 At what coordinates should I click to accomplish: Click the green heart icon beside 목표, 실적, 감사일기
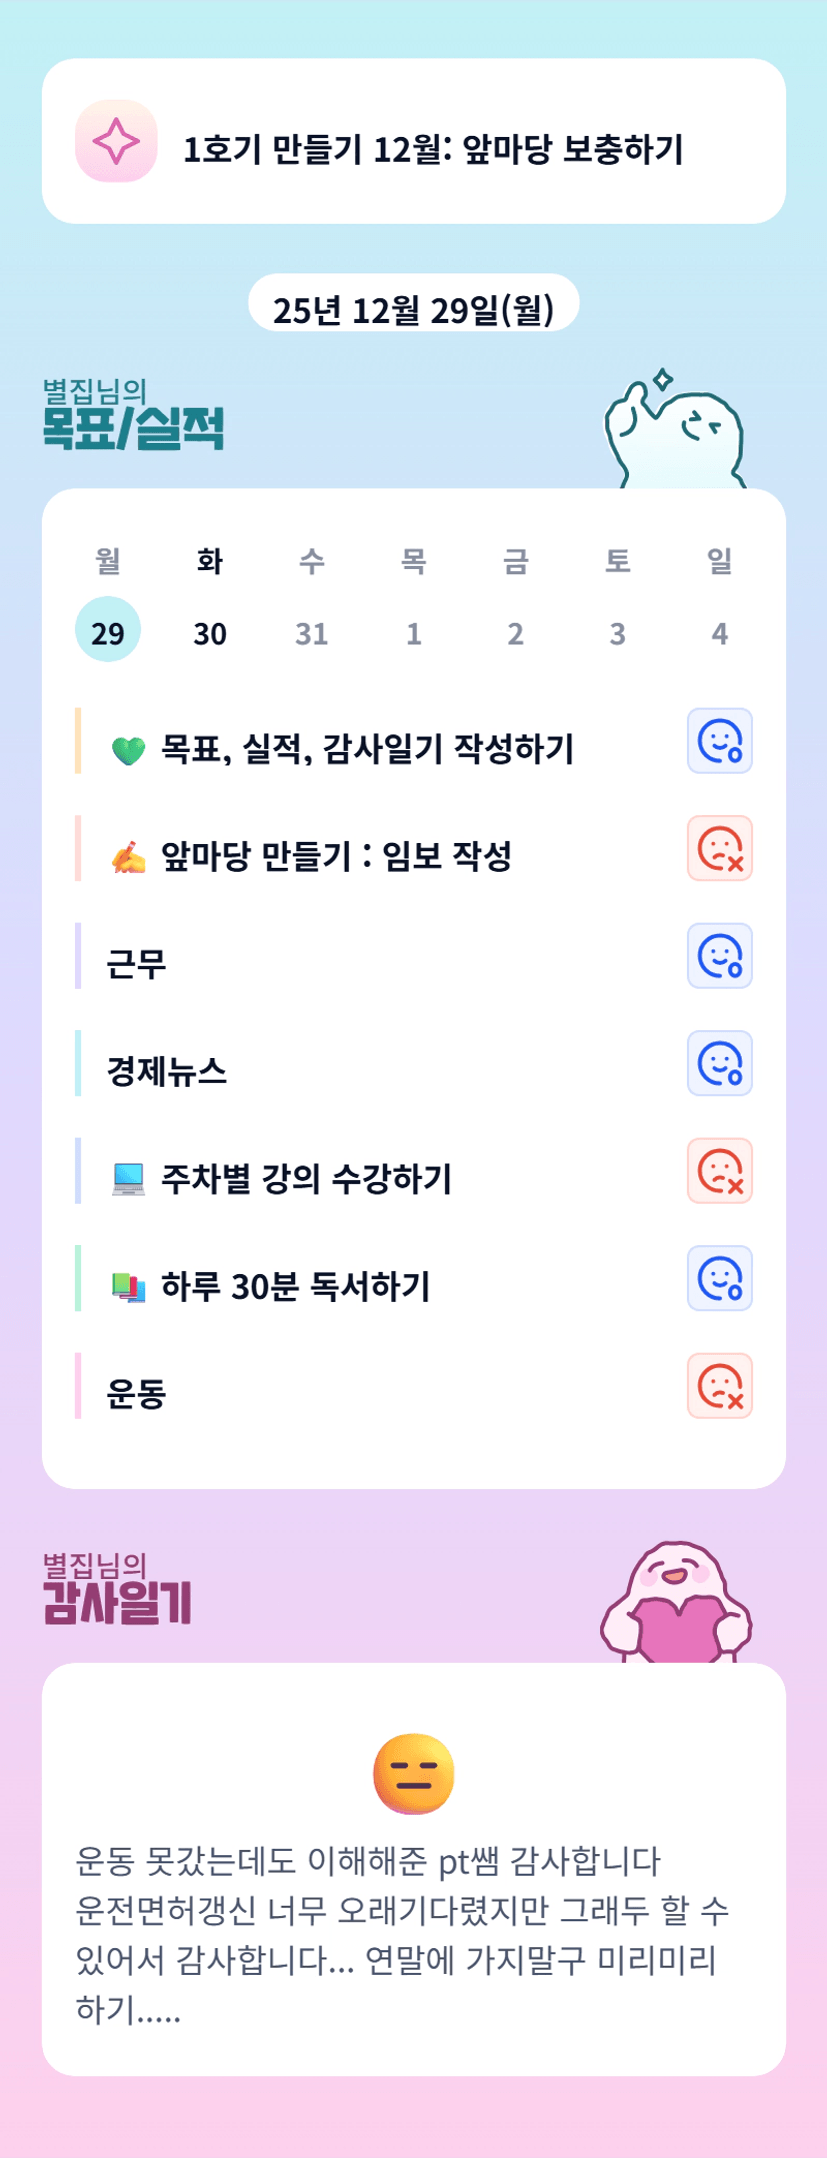[x=128, y=750]
